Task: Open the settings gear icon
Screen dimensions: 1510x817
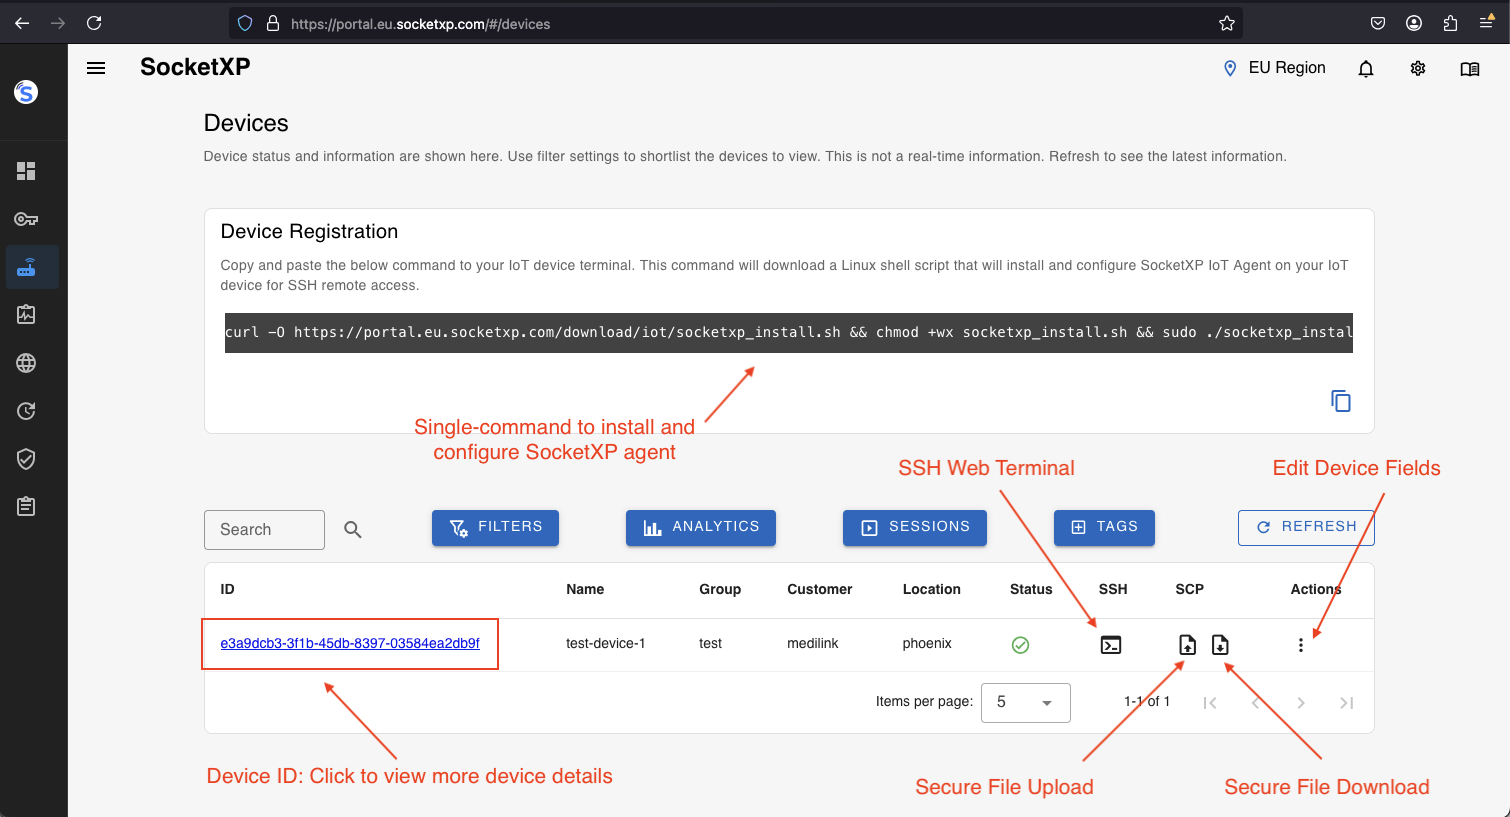Action: (x=1418, y=69)
